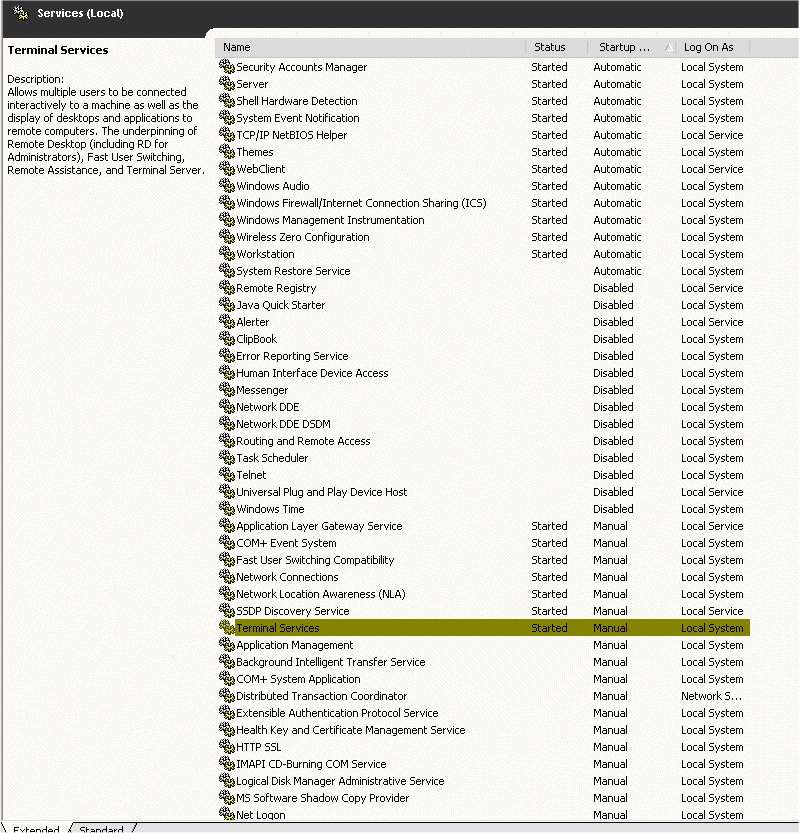Screen dimensions: 799x833
Task: Select the COM+ System Application name
Action: (299, 679)
